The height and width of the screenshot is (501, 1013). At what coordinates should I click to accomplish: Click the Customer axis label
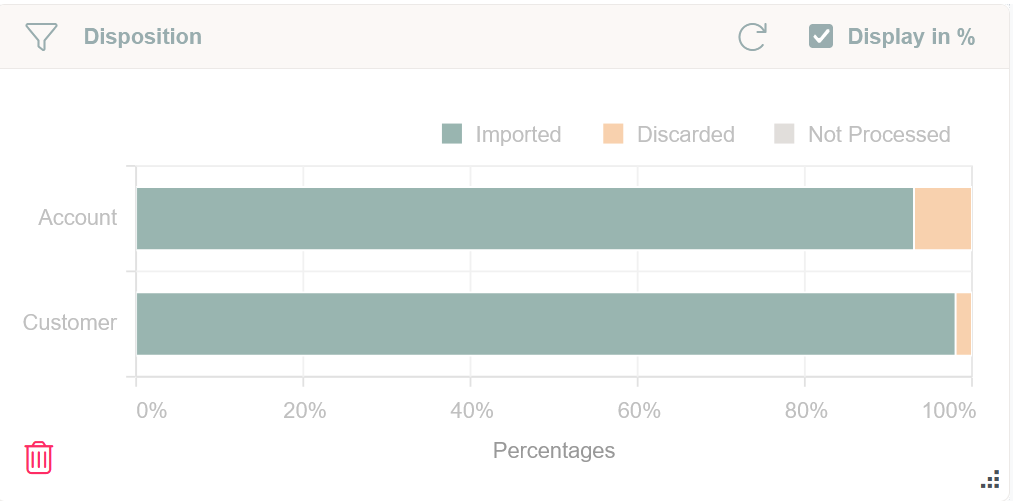70,322
